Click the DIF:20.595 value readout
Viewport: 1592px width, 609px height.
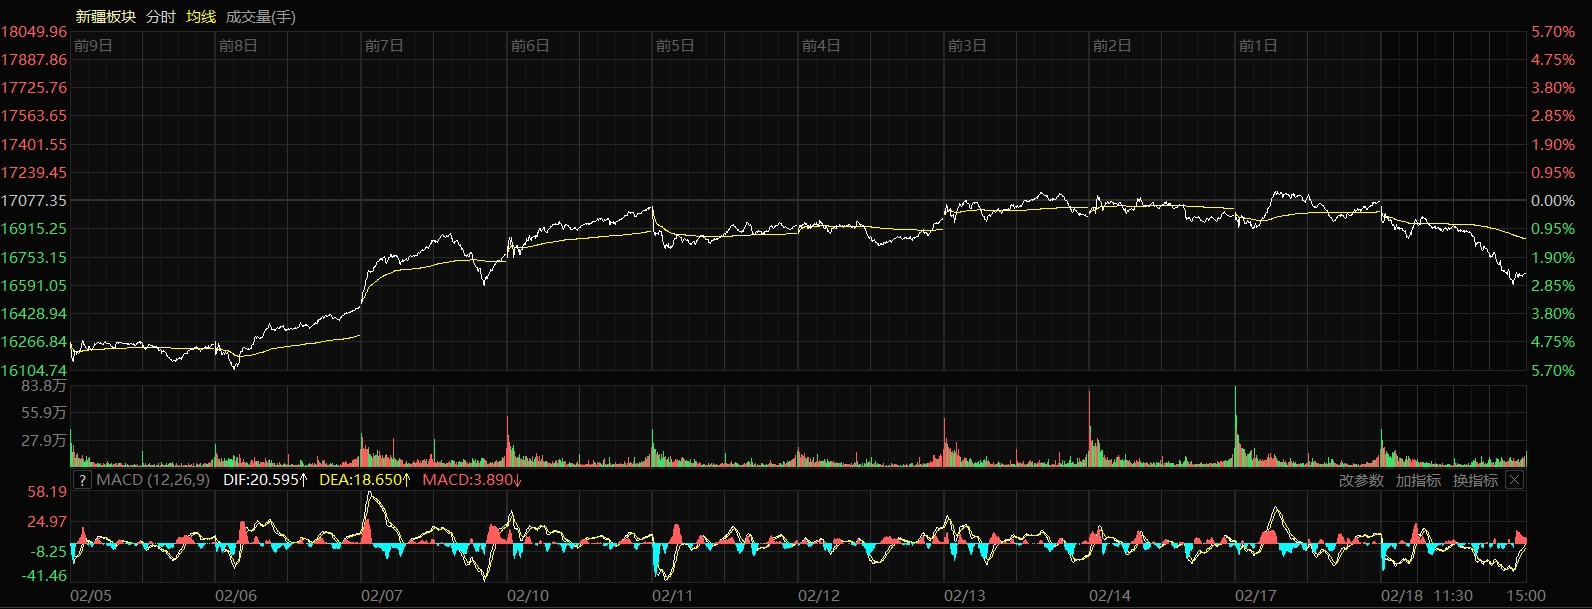click(265, 480)
